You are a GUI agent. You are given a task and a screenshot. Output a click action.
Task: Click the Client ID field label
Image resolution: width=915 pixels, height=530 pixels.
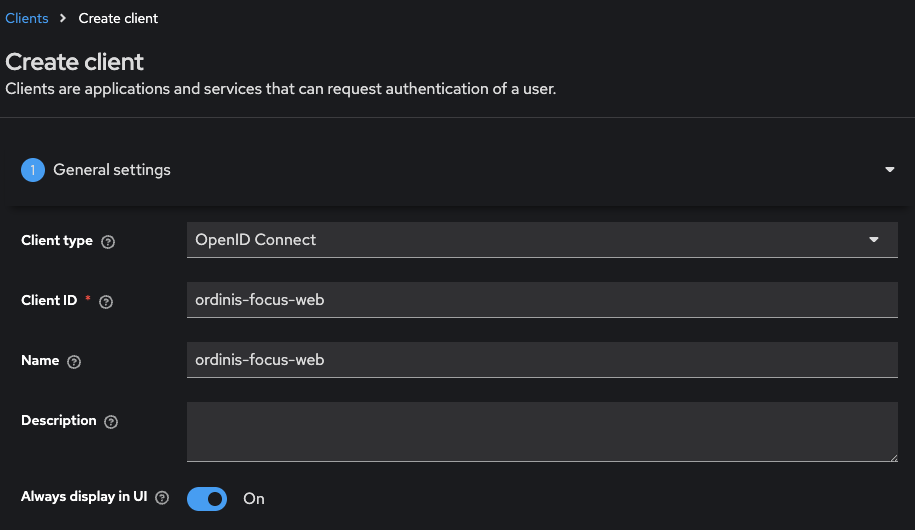point(49,301)
